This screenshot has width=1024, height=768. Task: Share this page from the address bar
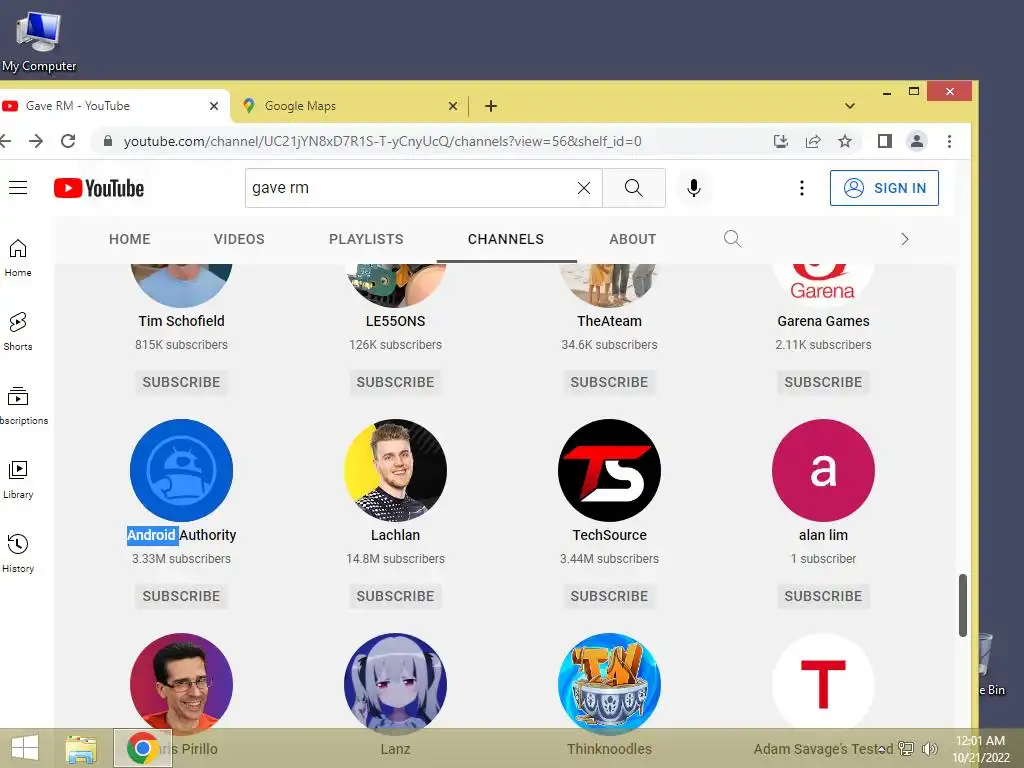click(x=812, y=141)
